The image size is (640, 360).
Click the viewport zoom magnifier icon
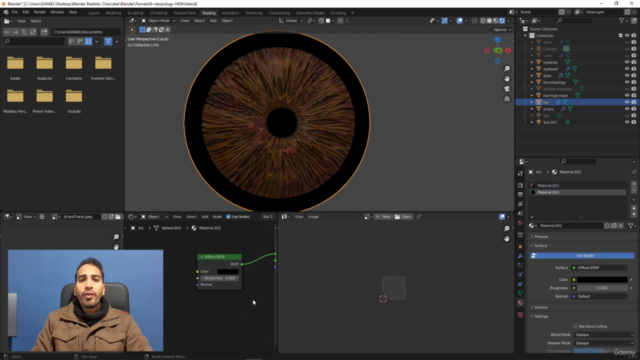pyautogui.click(x=507, y=69)
